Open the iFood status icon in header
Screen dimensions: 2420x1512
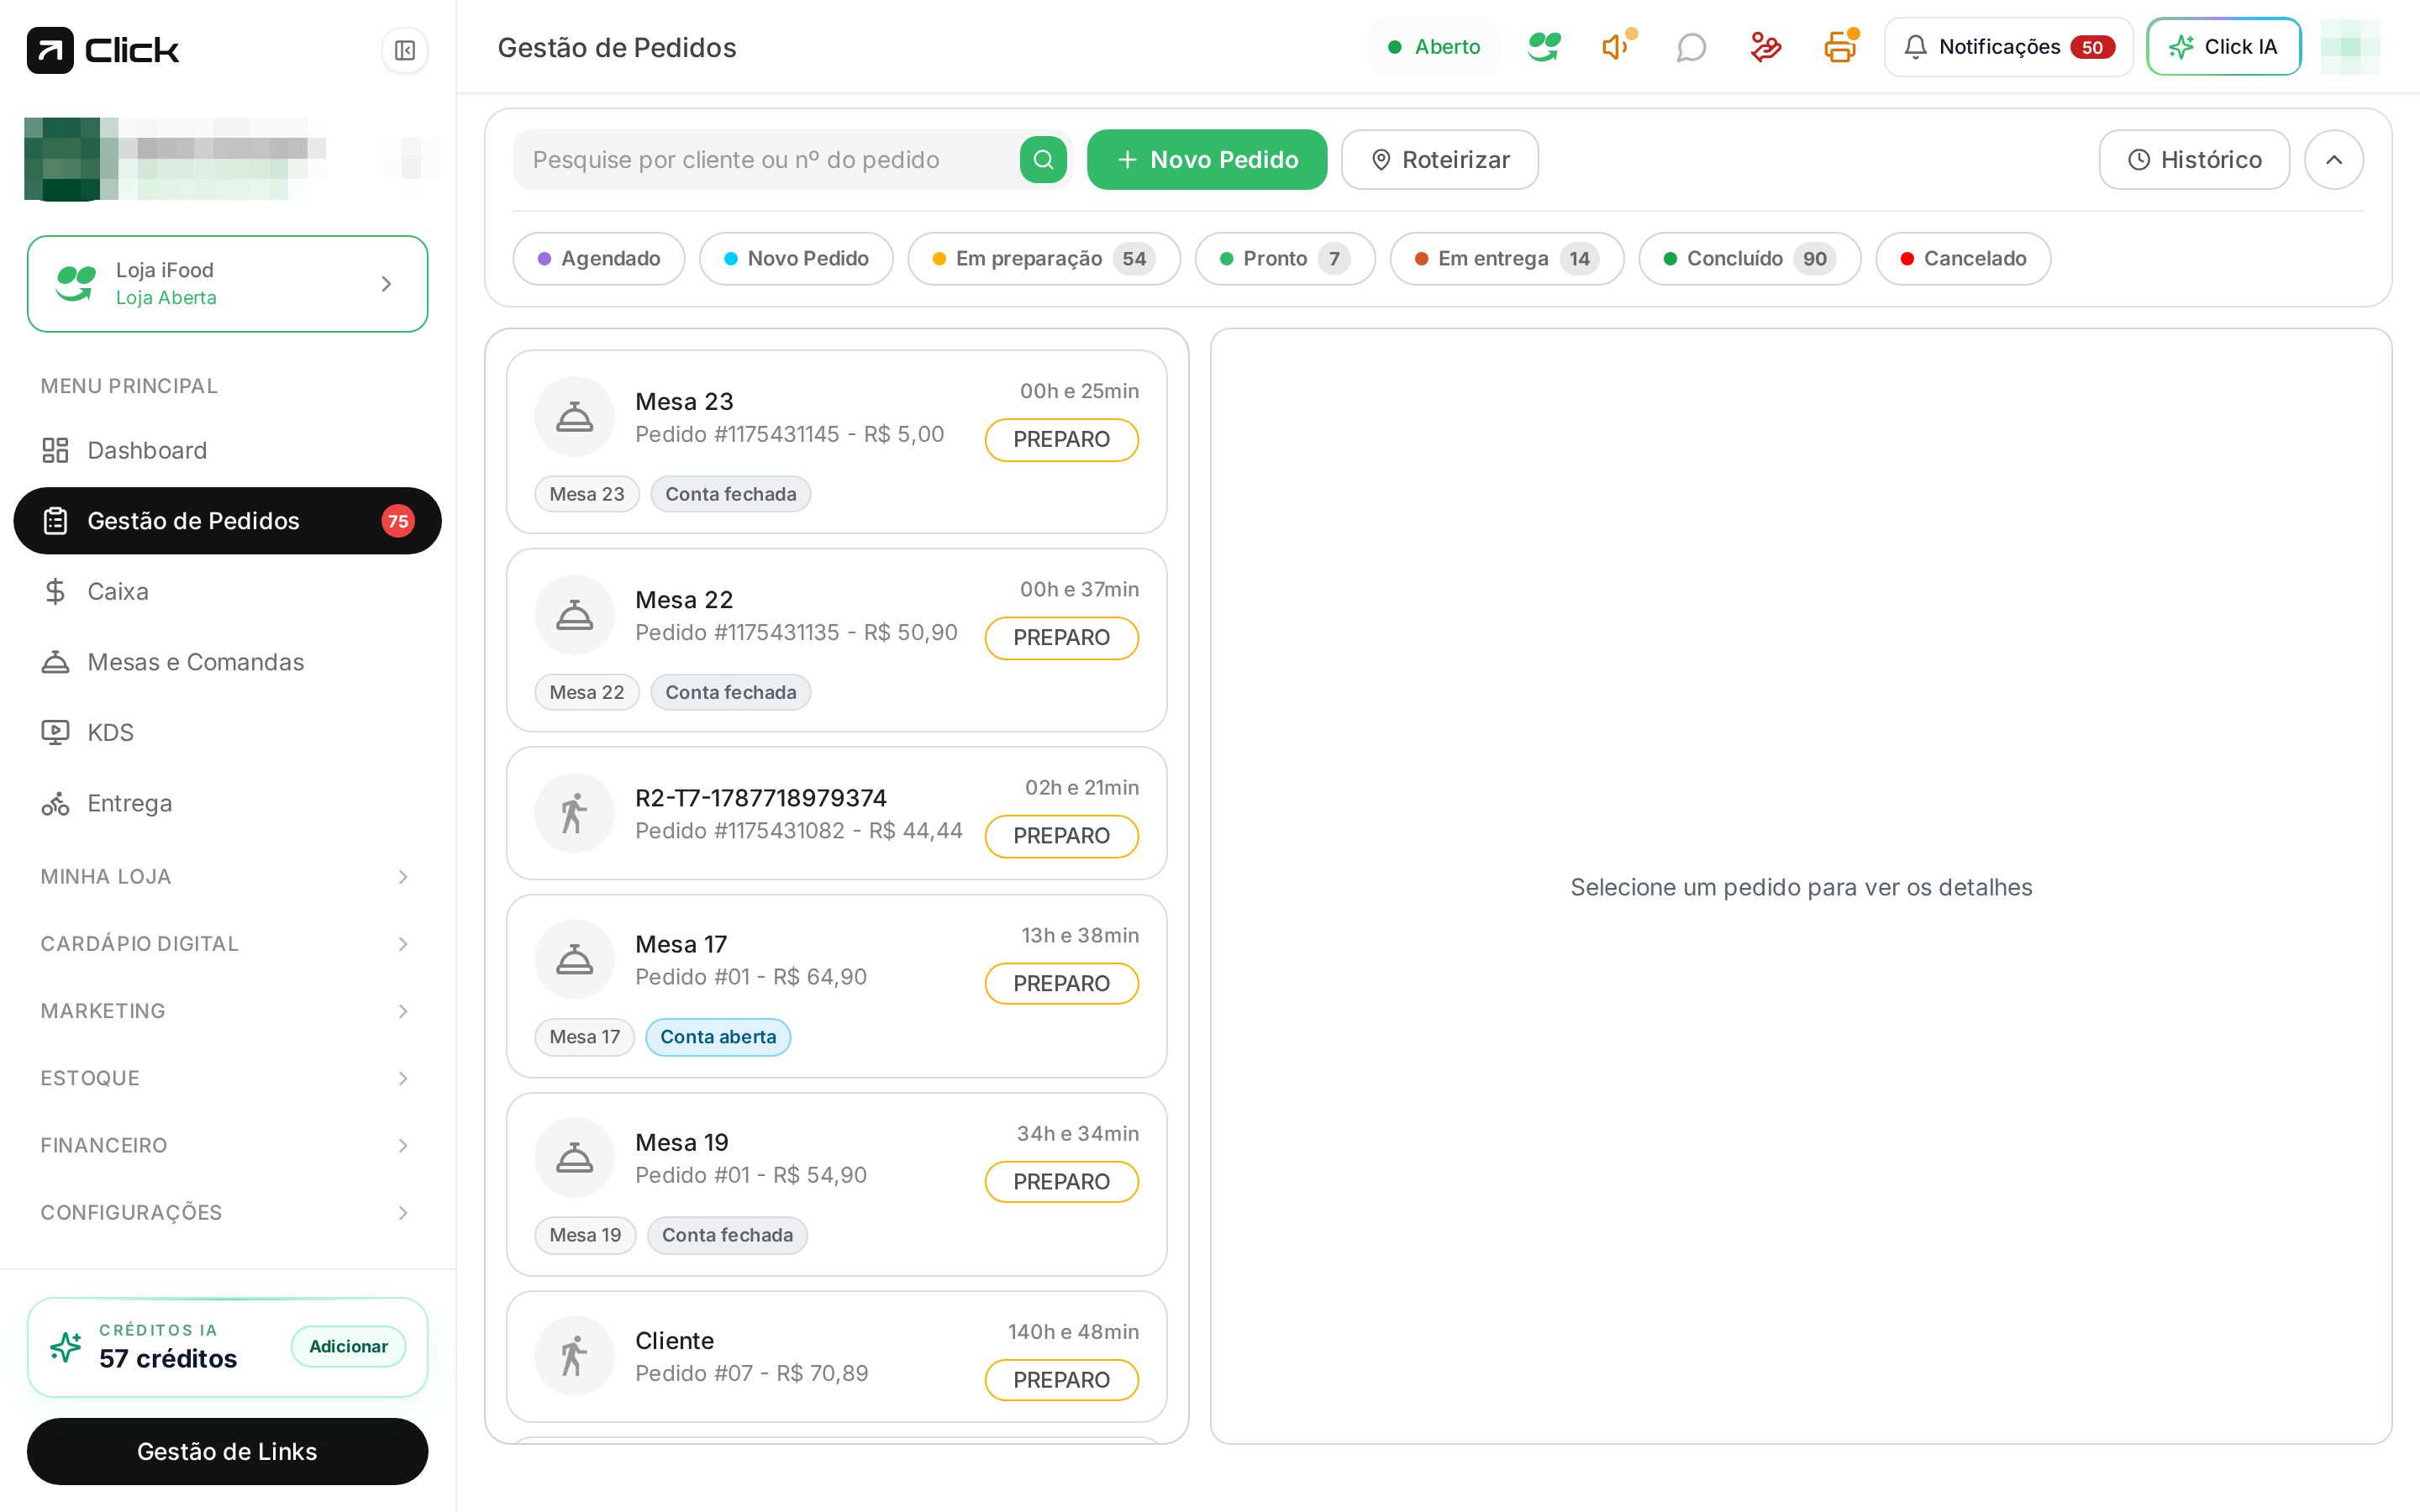[x=1544, y=47]
